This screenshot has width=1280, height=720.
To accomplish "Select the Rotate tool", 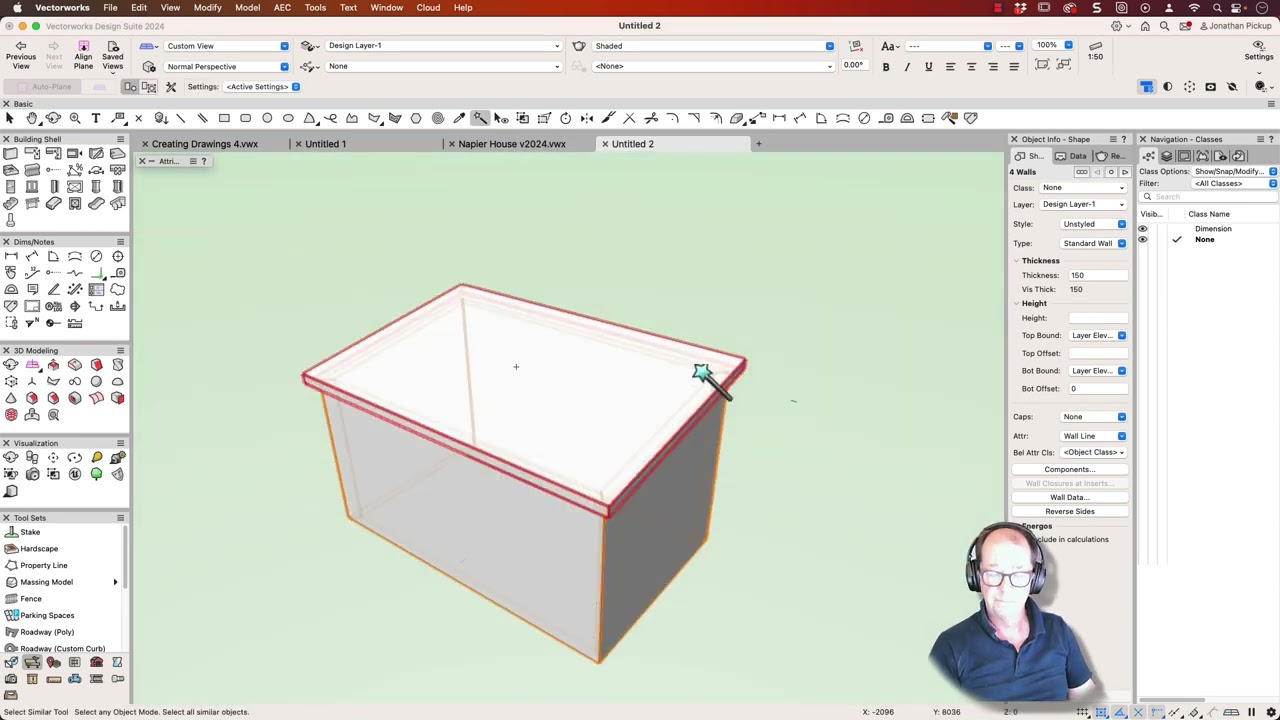I will 565,118.
